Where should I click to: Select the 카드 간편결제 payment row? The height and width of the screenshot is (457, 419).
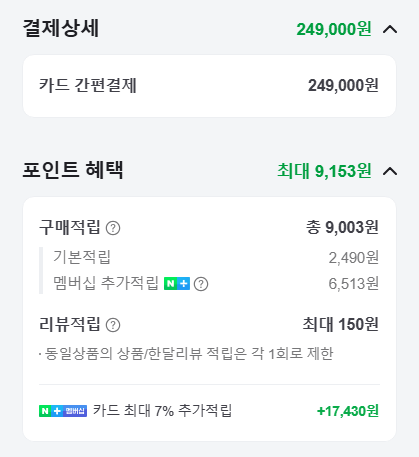pos(209,86)
